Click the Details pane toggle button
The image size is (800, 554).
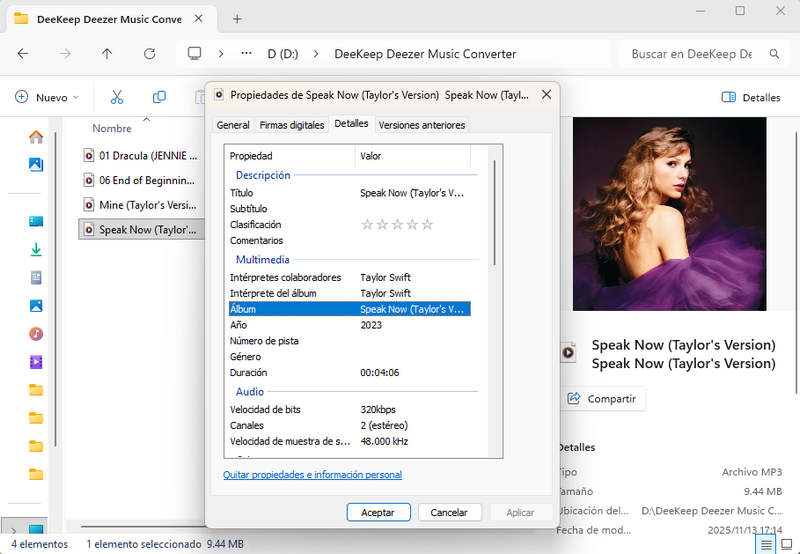click(x=751, y=97)
